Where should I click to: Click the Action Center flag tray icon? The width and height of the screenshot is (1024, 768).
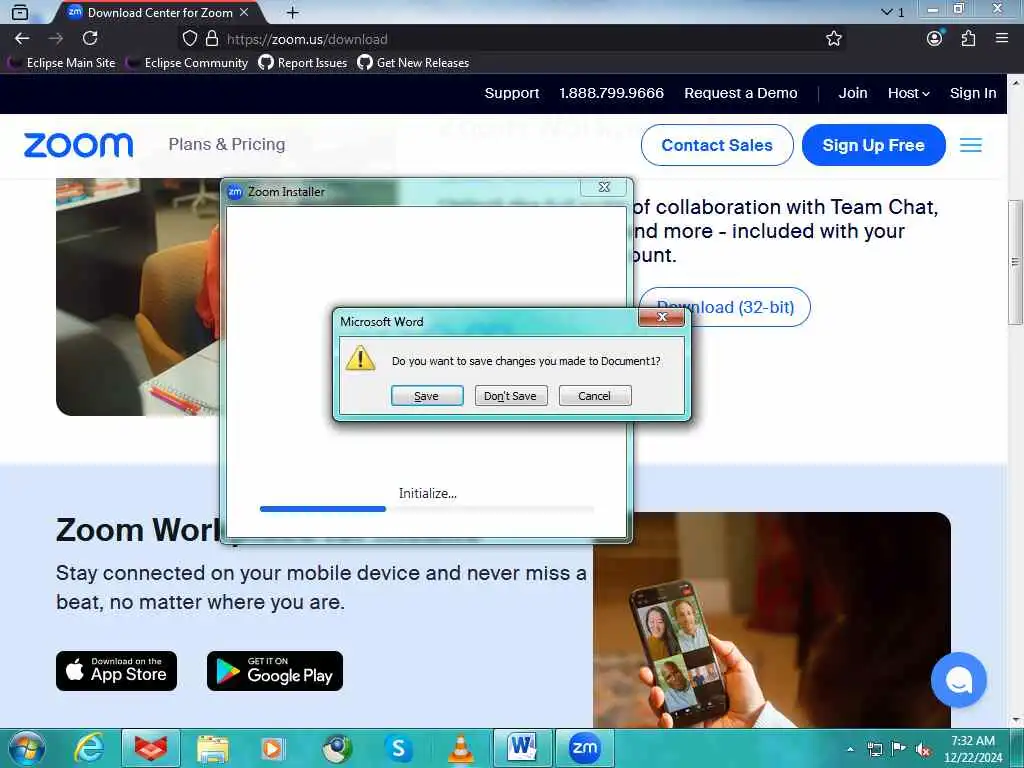(x=899, y=749)
